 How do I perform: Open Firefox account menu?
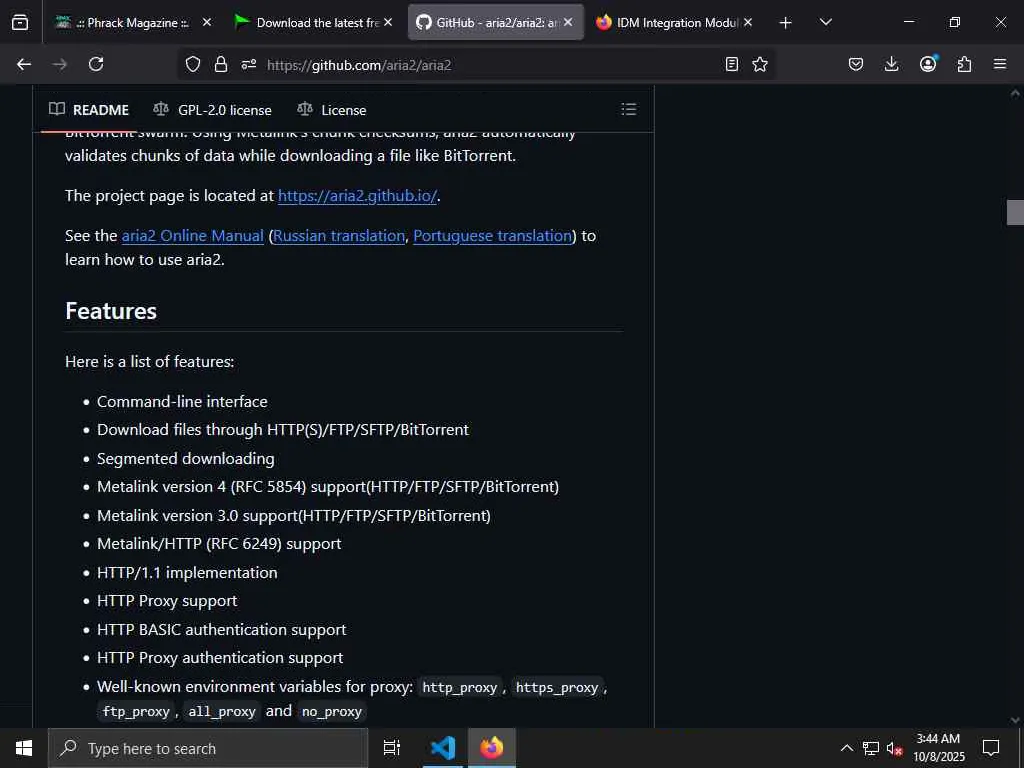[928, 63]
